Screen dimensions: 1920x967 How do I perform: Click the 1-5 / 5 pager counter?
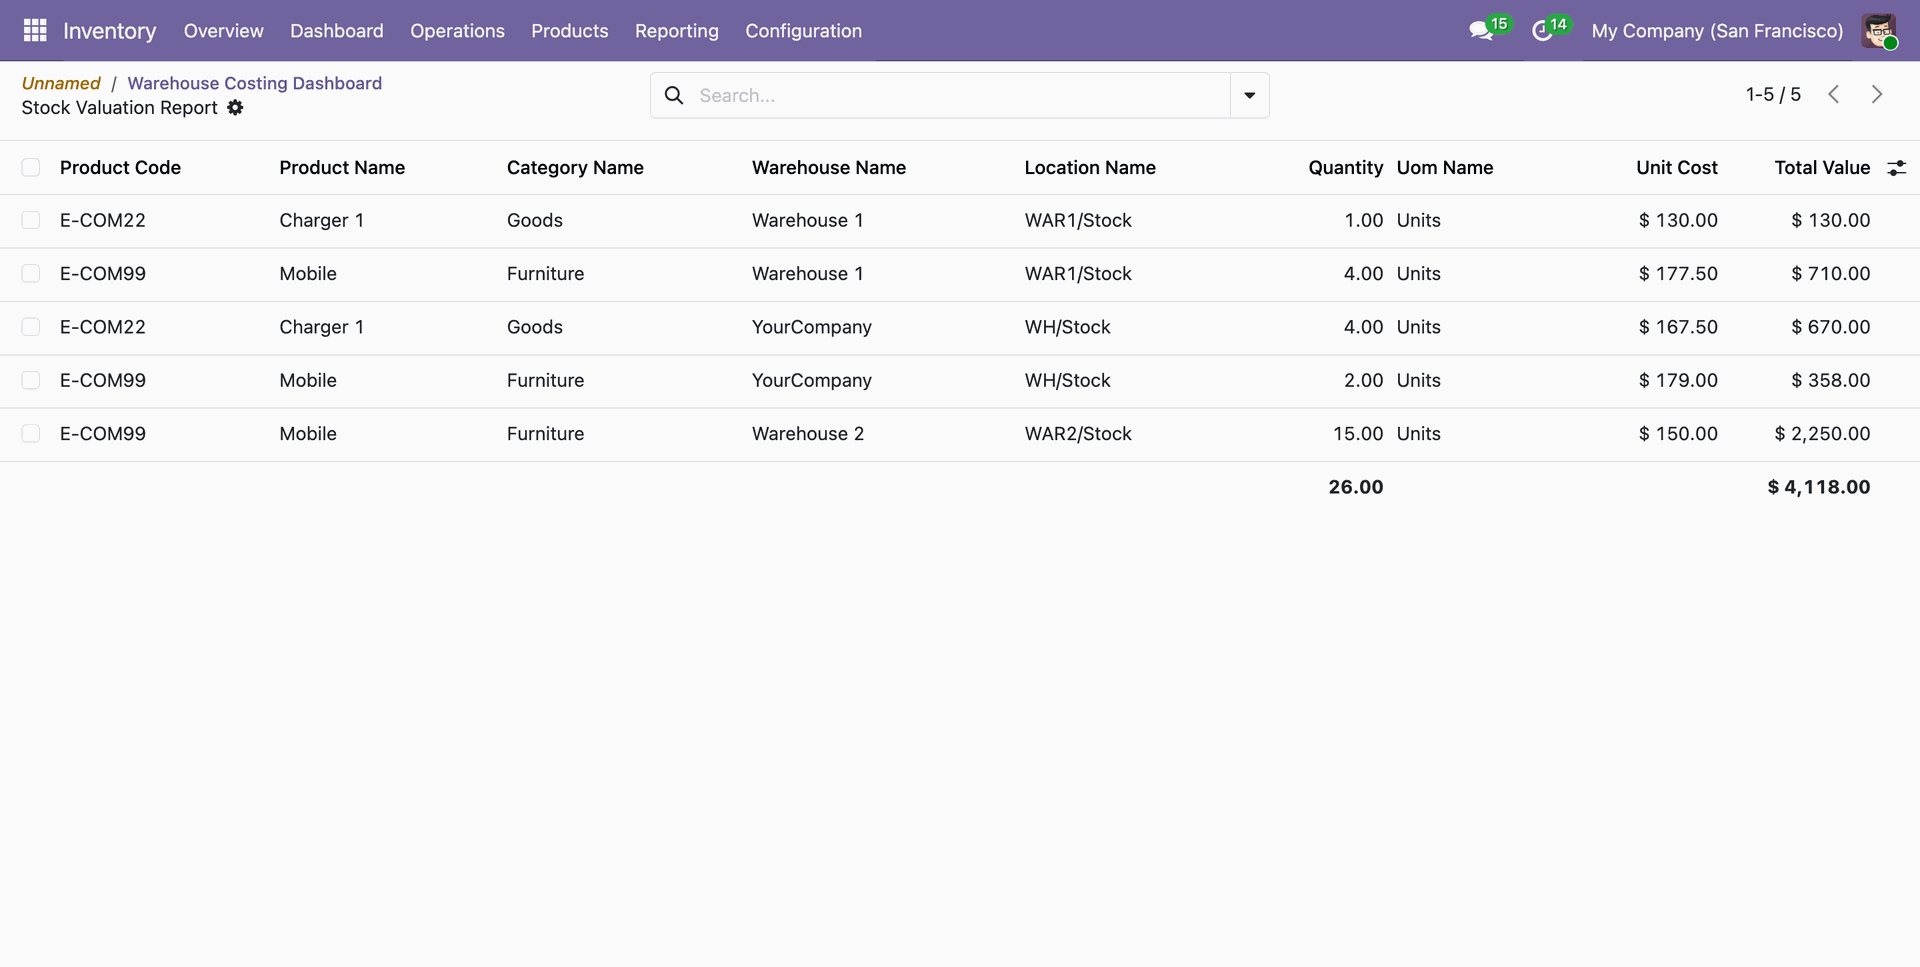1773,94
